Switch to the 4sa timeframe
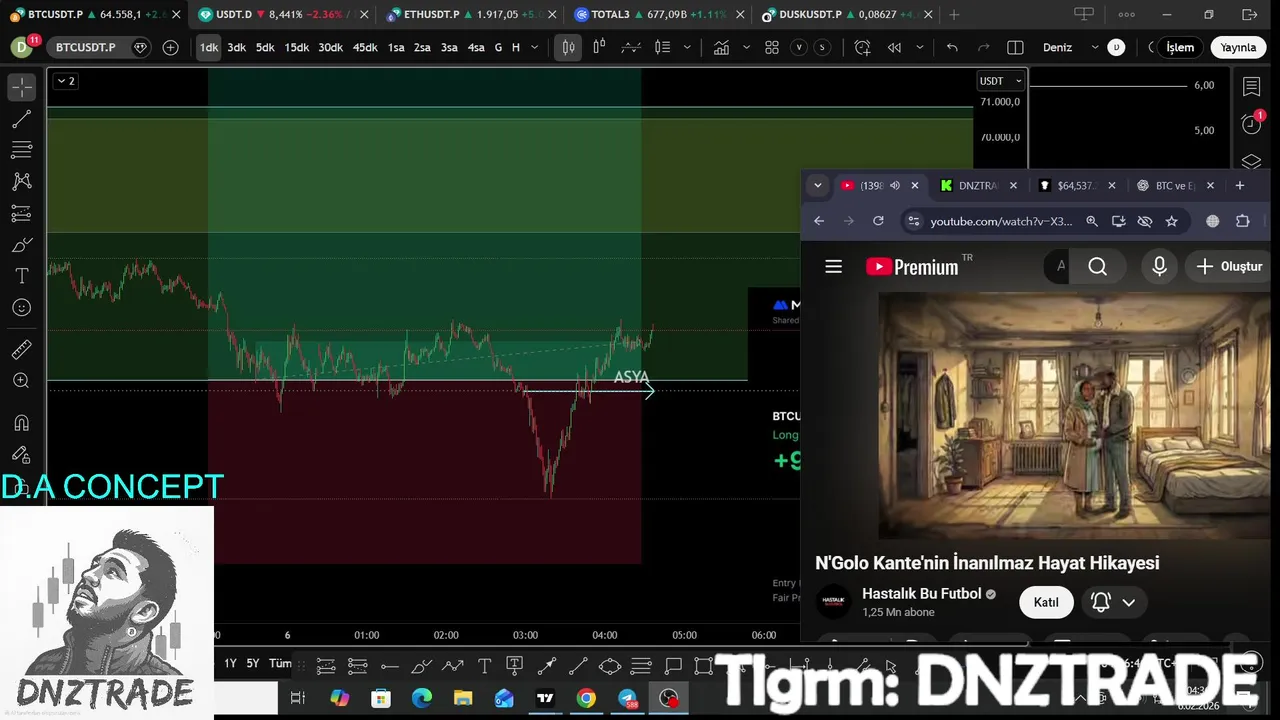Image resolution: width=1280 pixels, height=720 pixels. click(476, 47)
